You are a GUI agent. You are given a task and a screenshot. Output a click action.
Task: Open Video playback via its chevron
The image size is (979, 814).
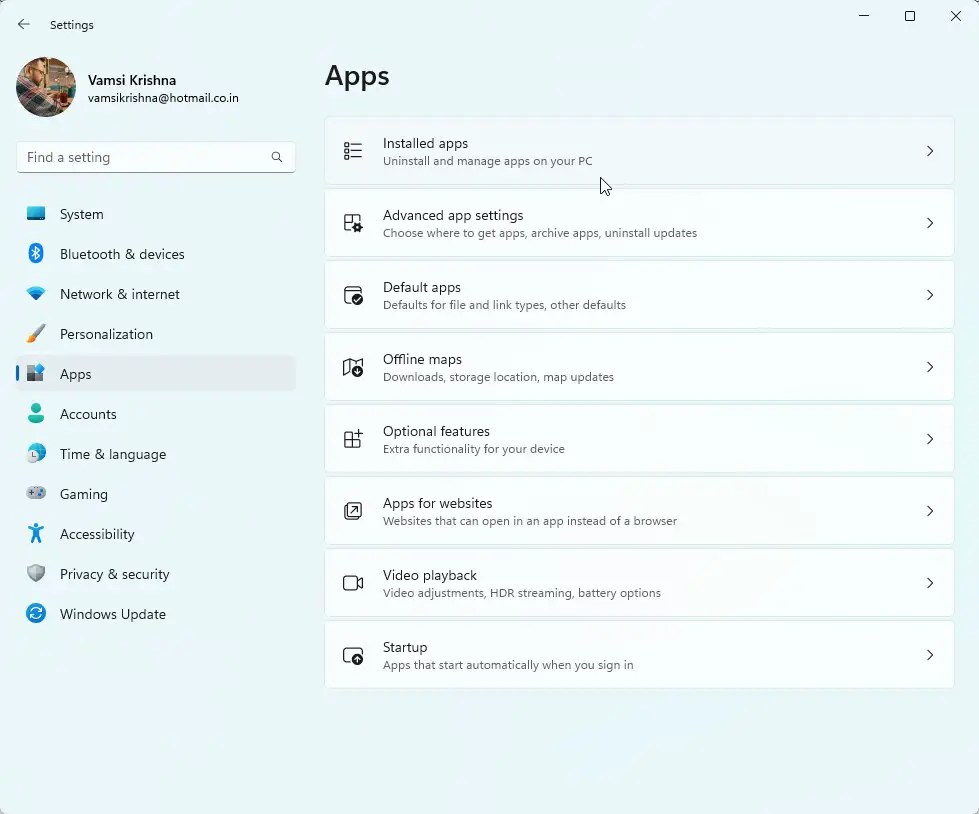(930, 583)
